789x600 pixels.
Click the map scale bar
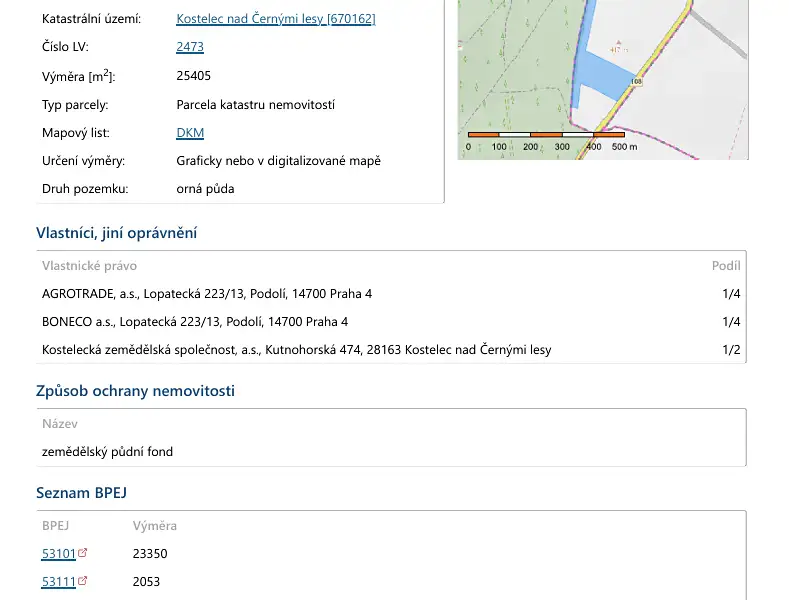pos(546,134)
